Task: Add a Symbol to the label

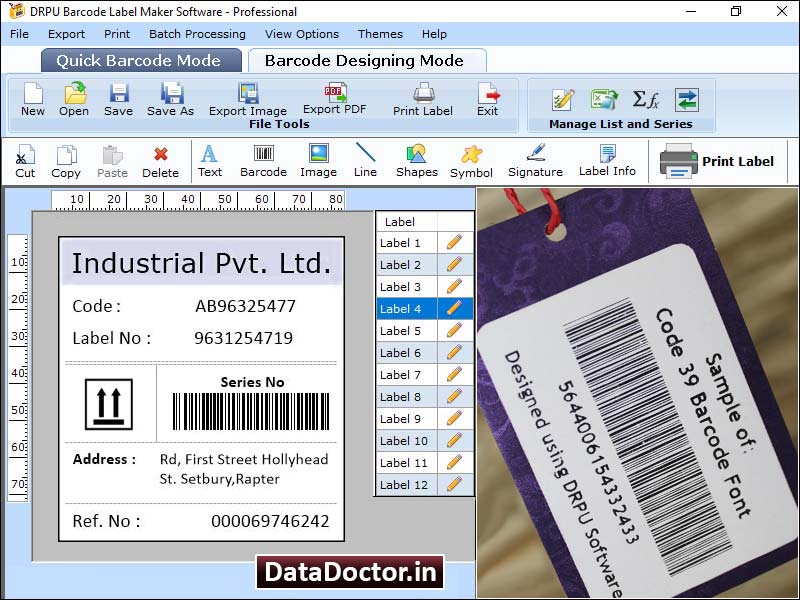Action: tap(471, 160)
